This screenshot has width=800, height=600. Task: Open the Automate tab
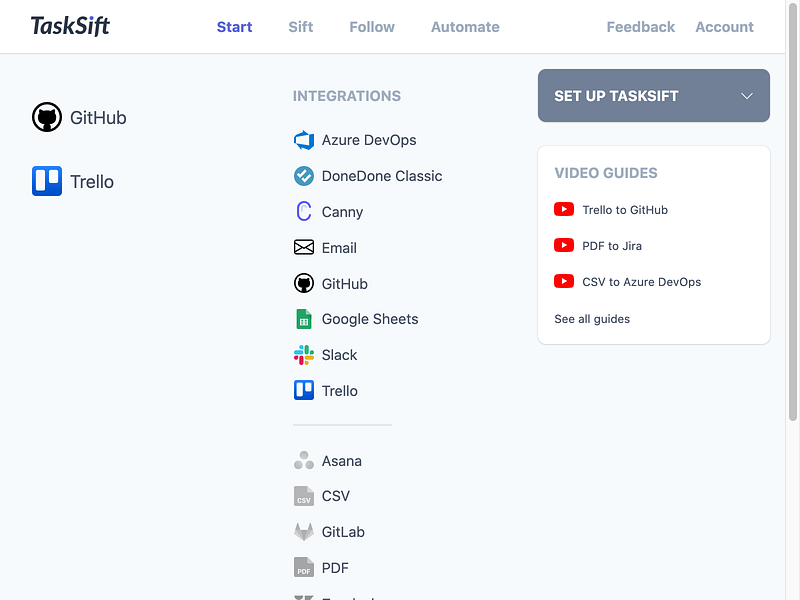coord(465,27)
